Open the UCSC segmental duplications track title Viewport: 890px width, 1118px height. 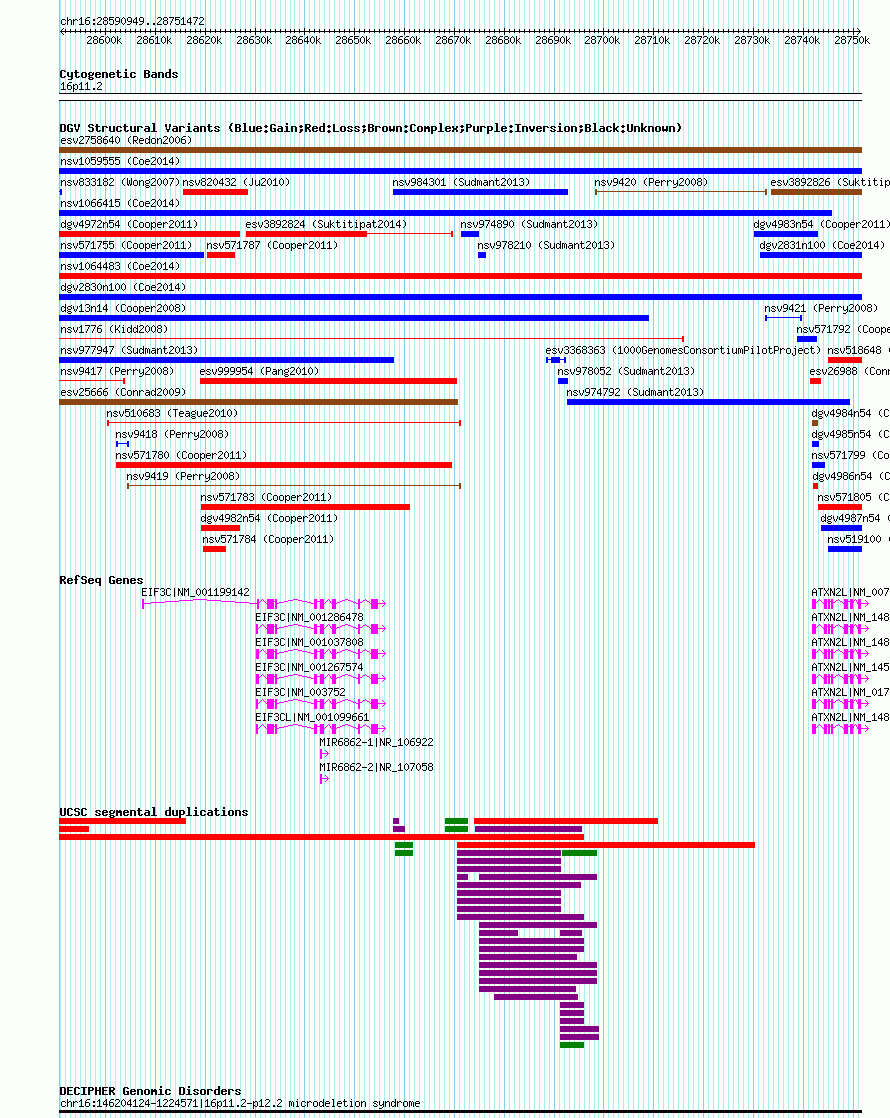point(154,812)
